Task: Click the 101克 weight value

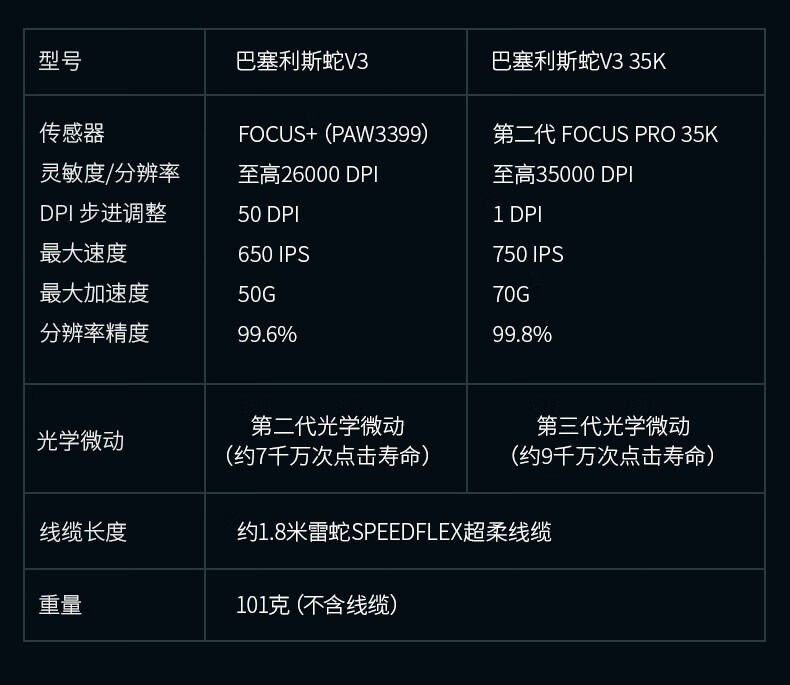Action: pyautogui.click(x=263, y=604)
